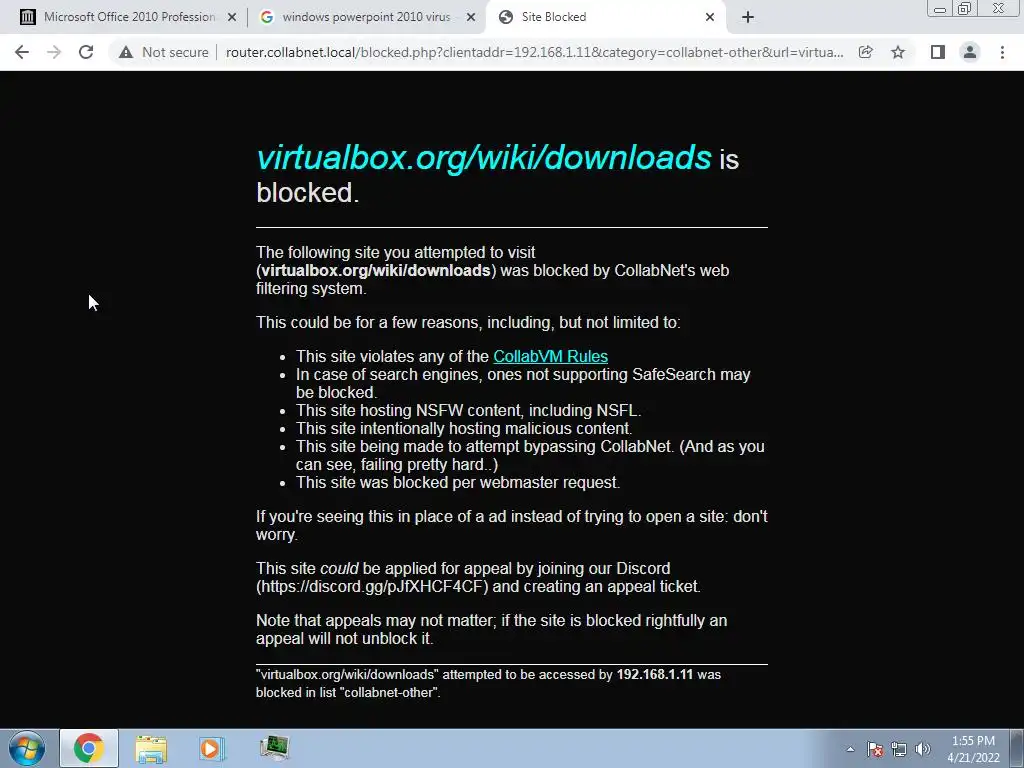Launch Windows Media Player from the taskbar
The image size is (1024, 768).
[211, 748]
